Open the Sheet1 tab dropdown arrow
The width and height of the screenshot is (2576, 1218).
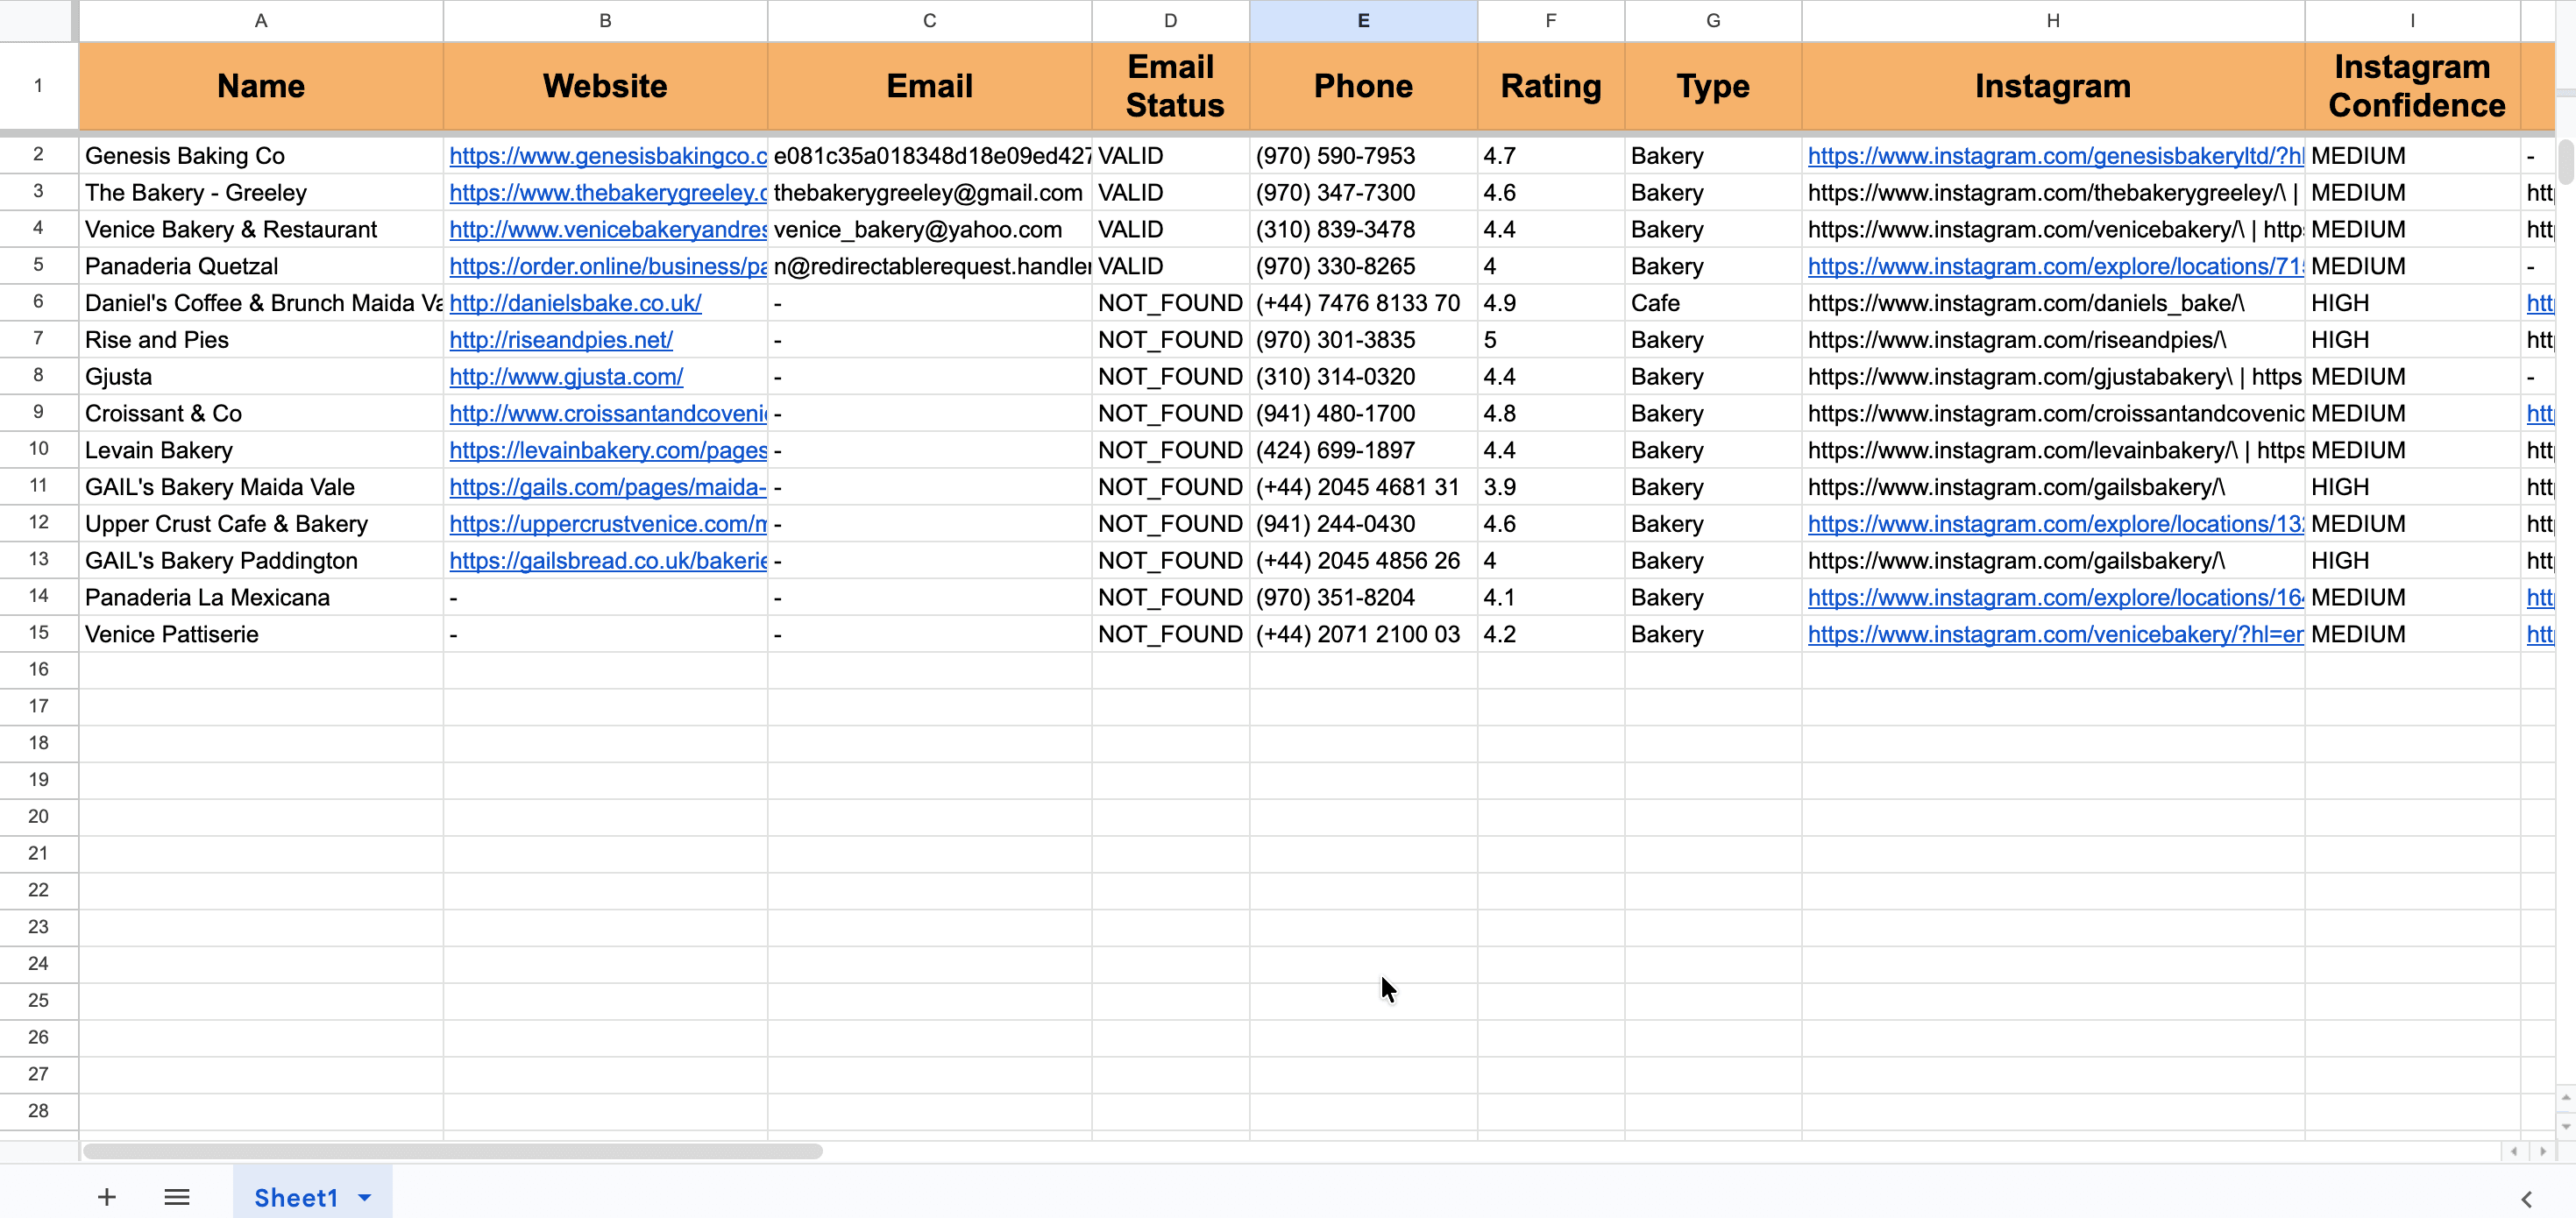365,1198
